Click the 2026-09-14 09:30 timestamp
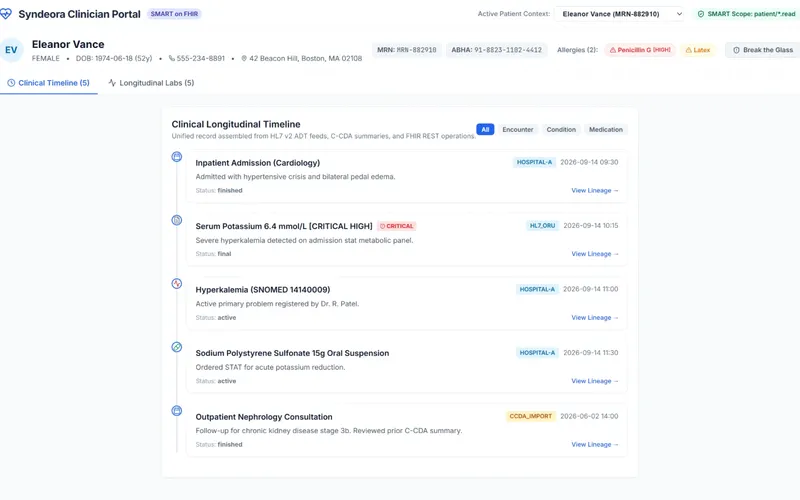Screen dimensions: 800x500 (x=589, y=162)
